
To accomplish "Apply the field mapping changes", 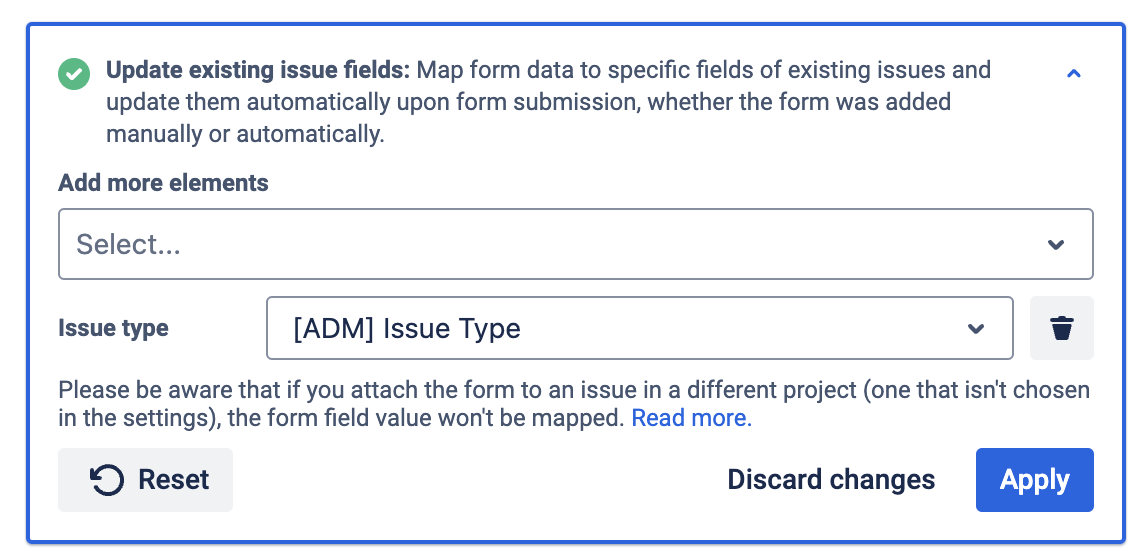I will click(1034, 480).
